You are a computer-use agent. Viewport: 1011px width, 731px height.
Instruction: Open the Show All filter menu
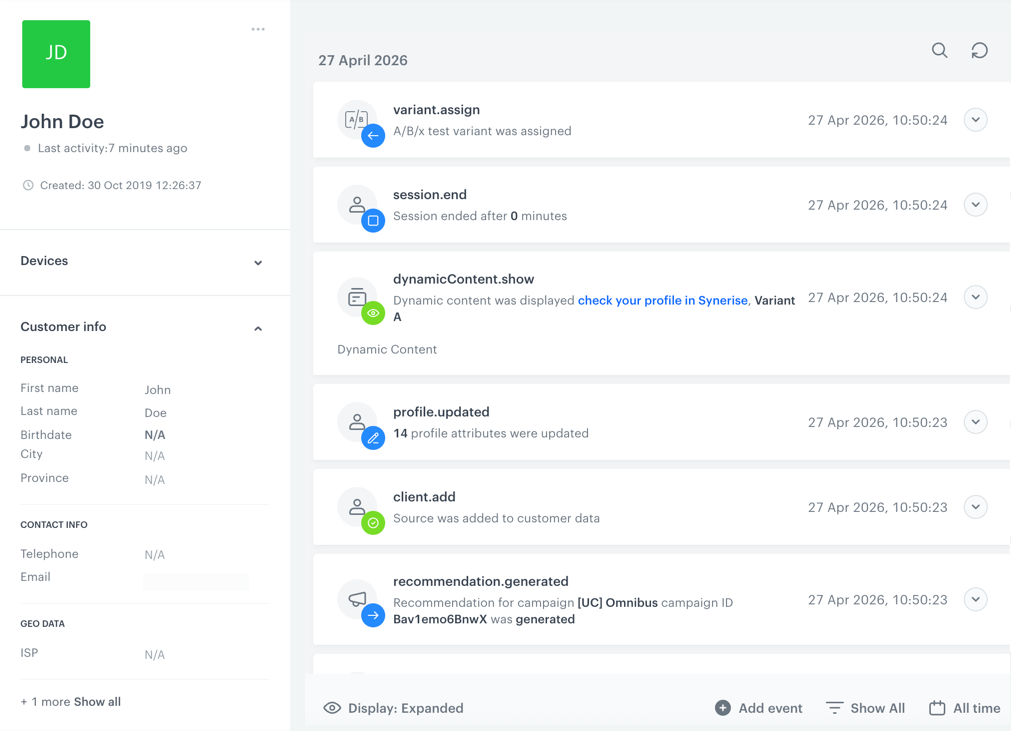(865, 708)
